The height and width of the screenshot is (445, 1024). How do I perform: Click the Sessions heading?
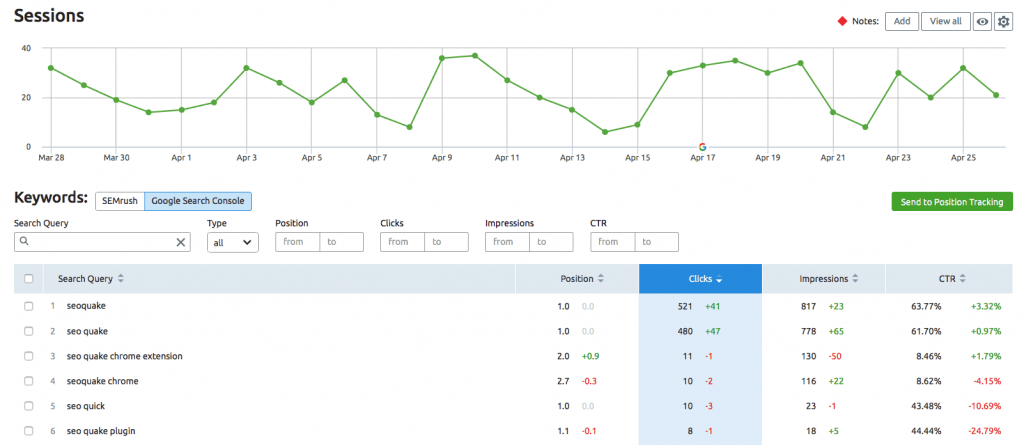click(x=49, y=16)
